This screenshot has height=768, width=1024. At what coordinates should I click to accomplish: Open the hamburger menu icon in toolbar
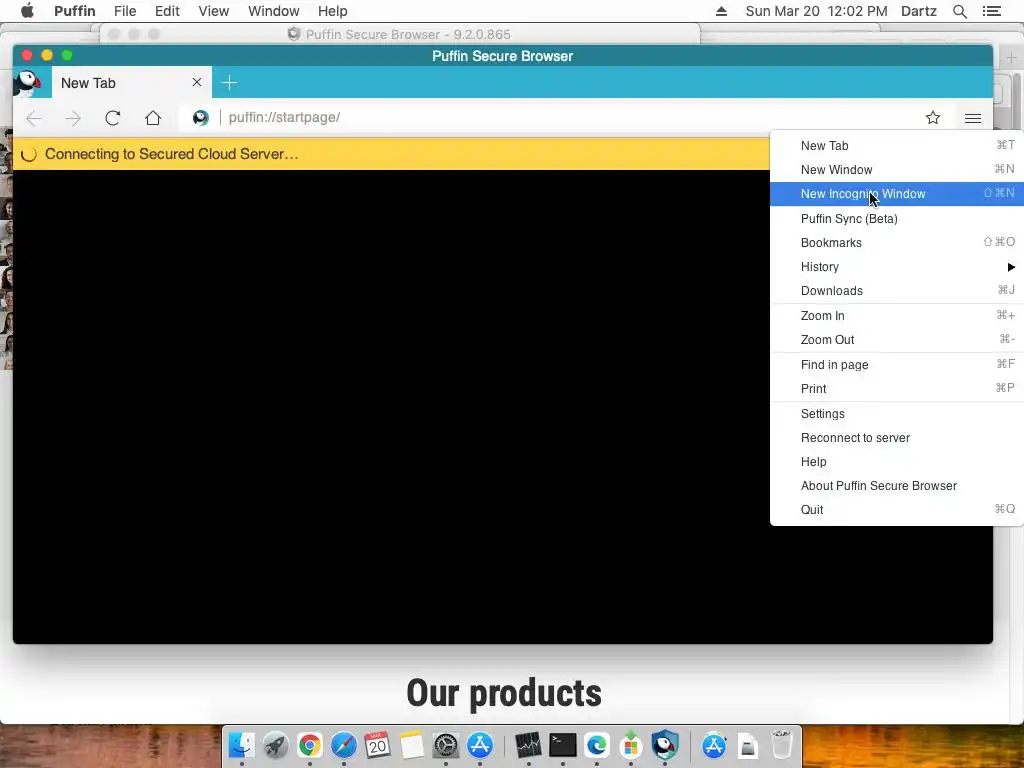pyautogui.click(x=972, y=118)
